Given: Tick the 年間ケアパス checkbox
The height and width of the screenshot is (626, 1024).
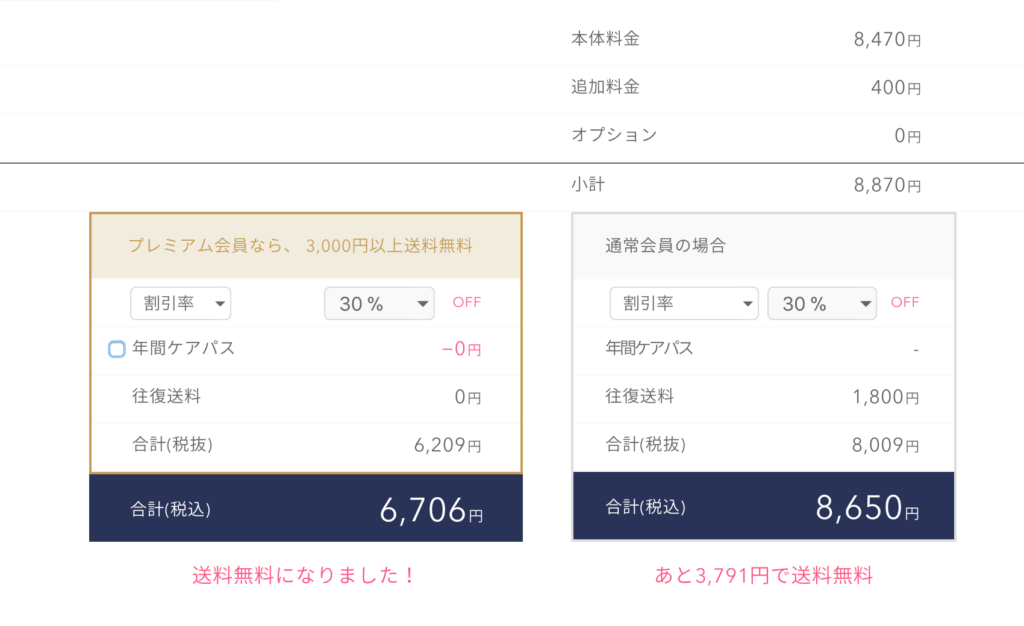Looking at the screenshot, I should 116,349.
